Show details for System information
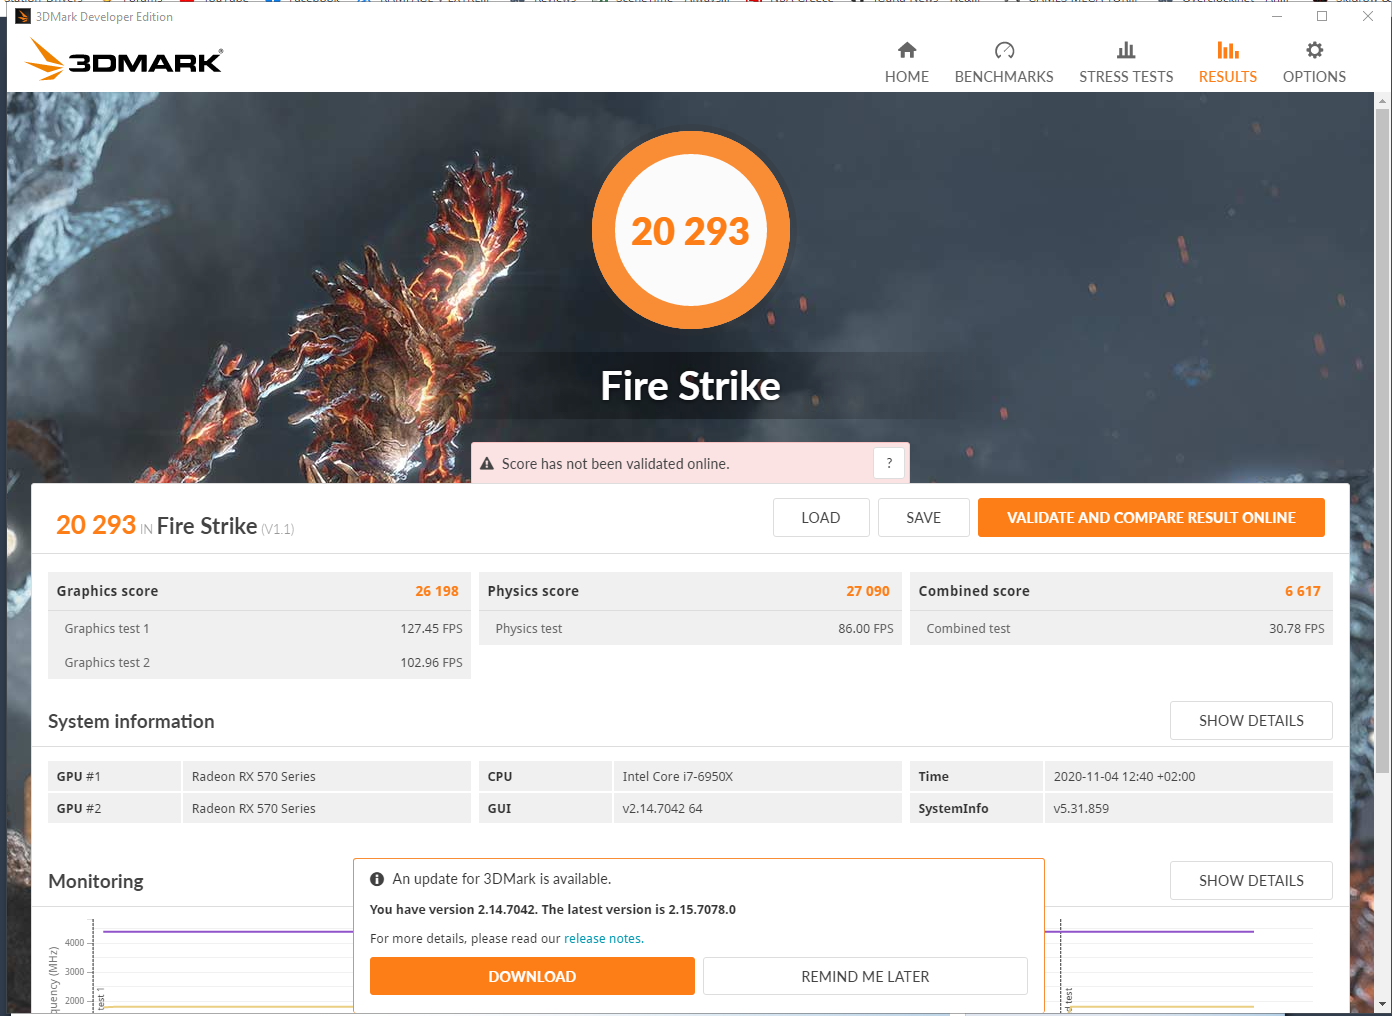The width and height of the screenshot is (1392, 1016). (x=1251, y=720)
